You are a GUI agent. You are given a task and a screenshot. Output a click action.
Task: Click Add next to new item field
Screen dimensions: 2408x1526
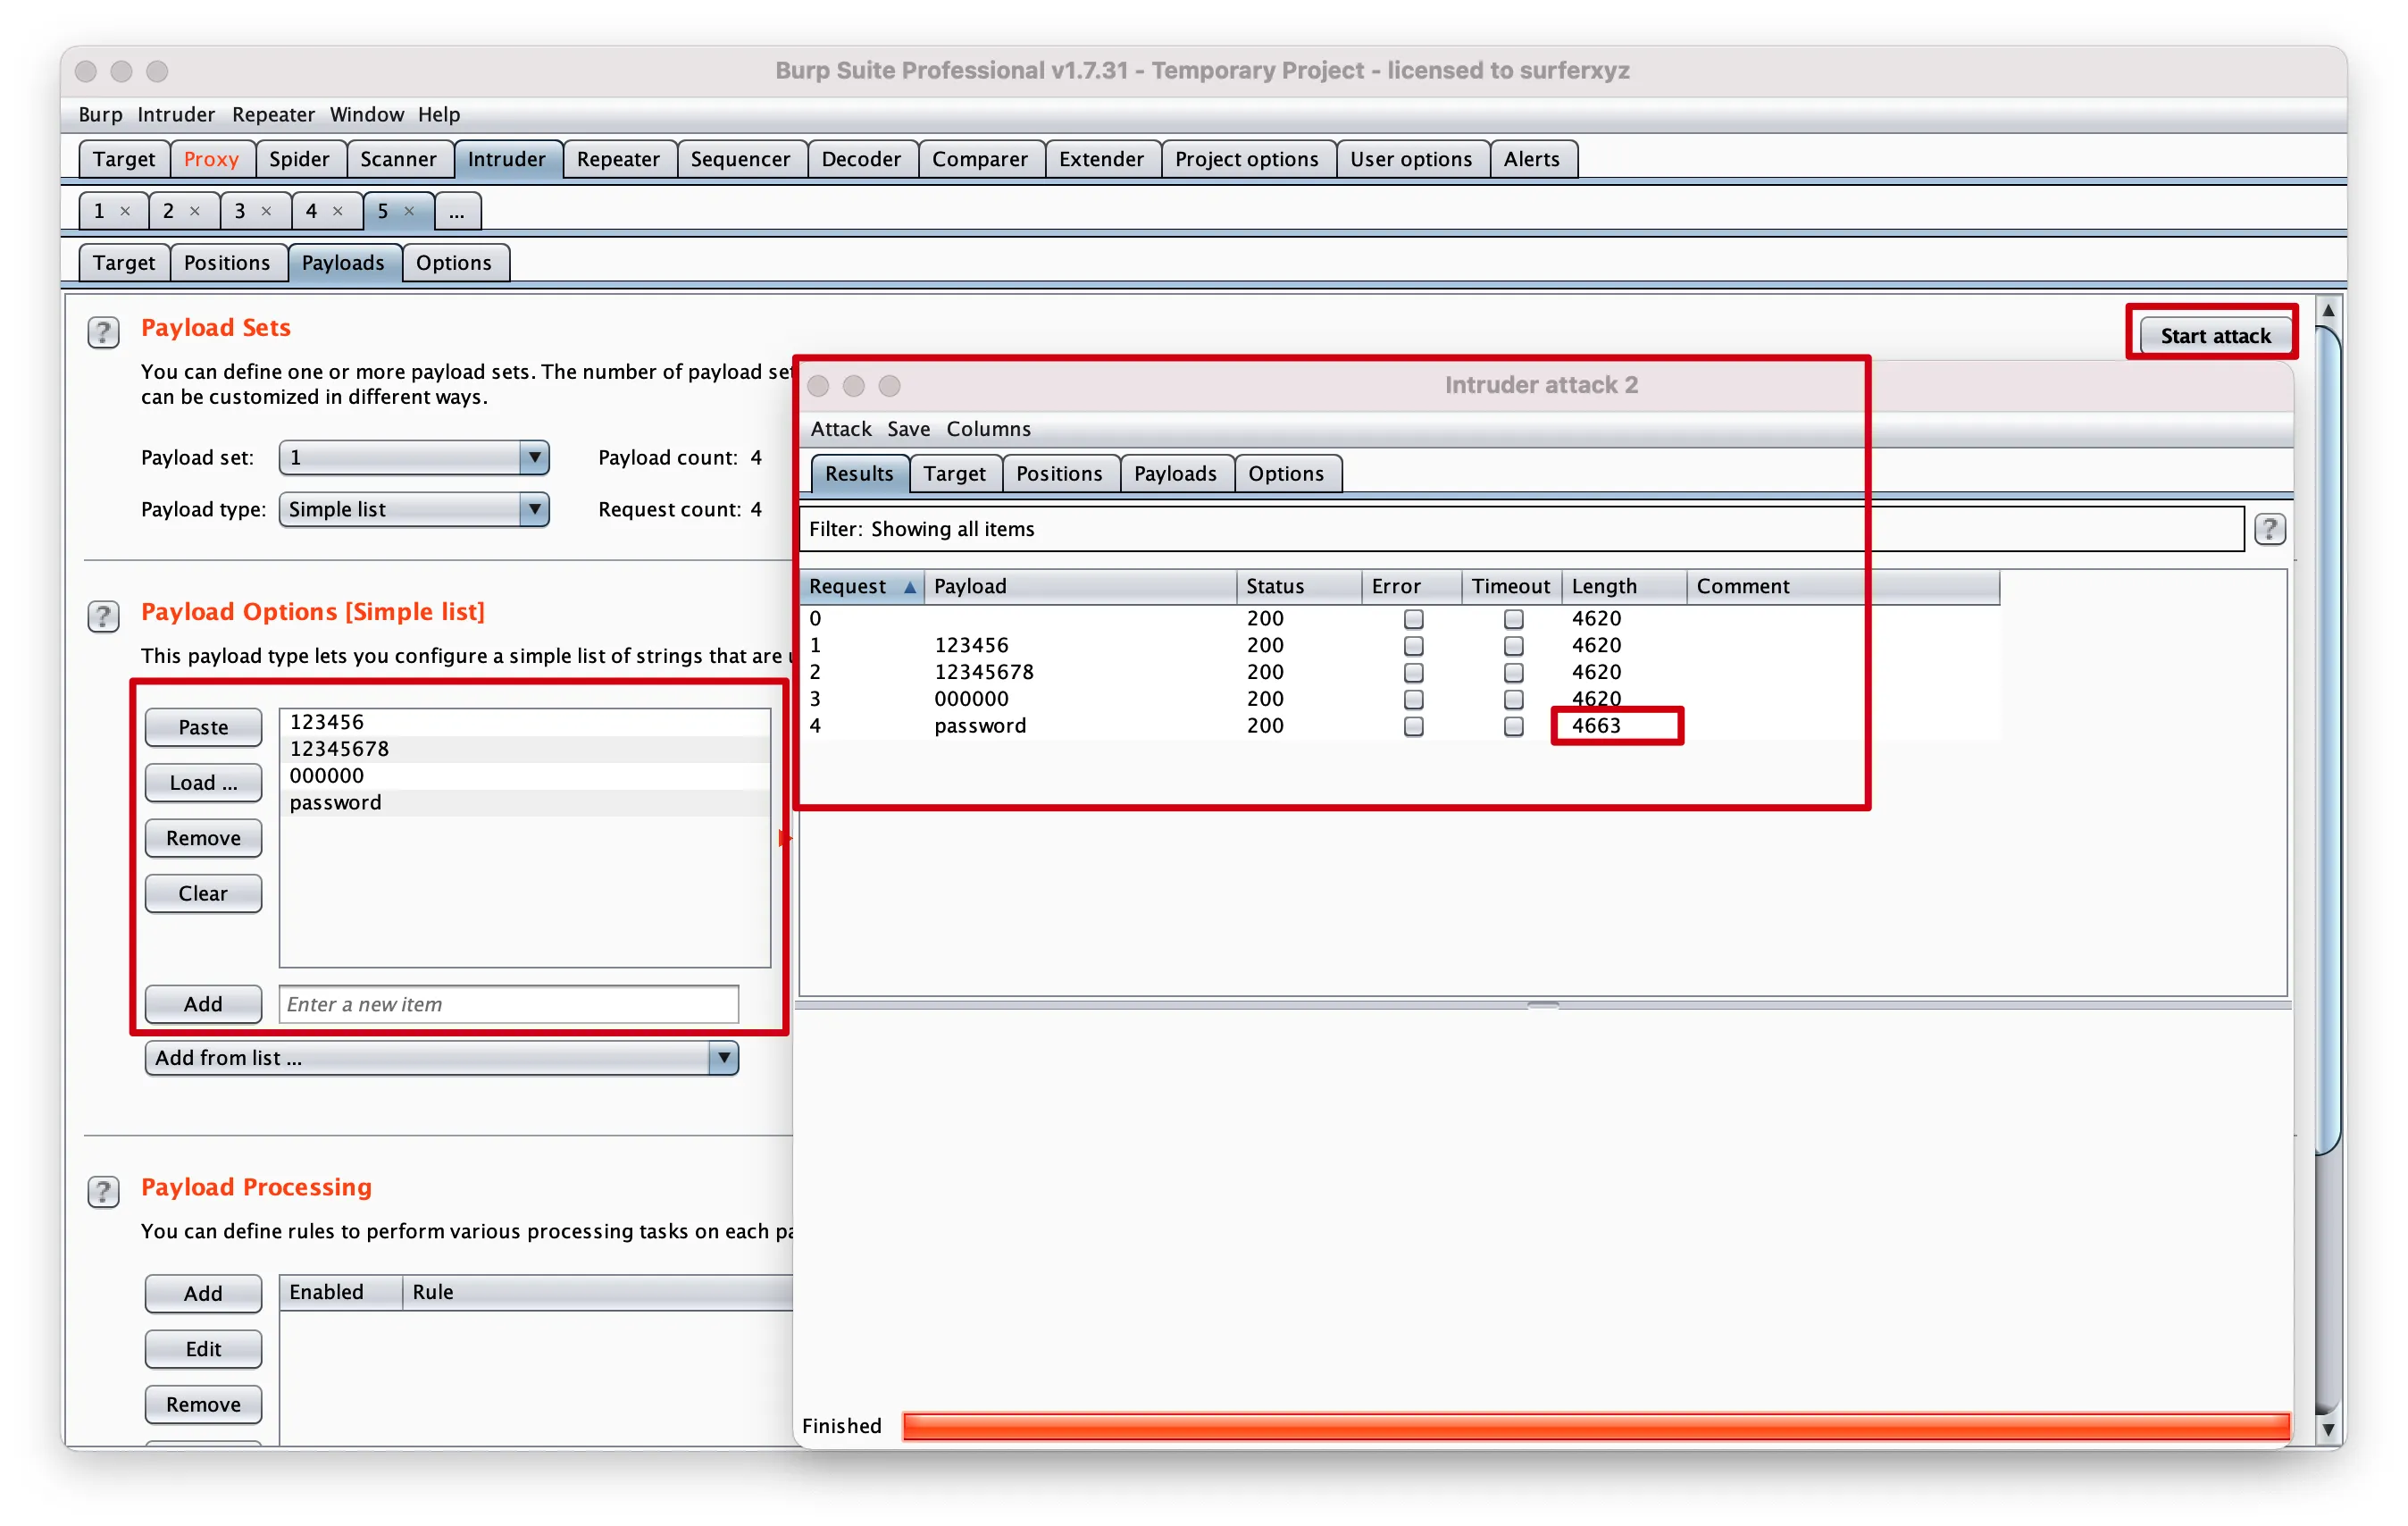point(203,1004)
